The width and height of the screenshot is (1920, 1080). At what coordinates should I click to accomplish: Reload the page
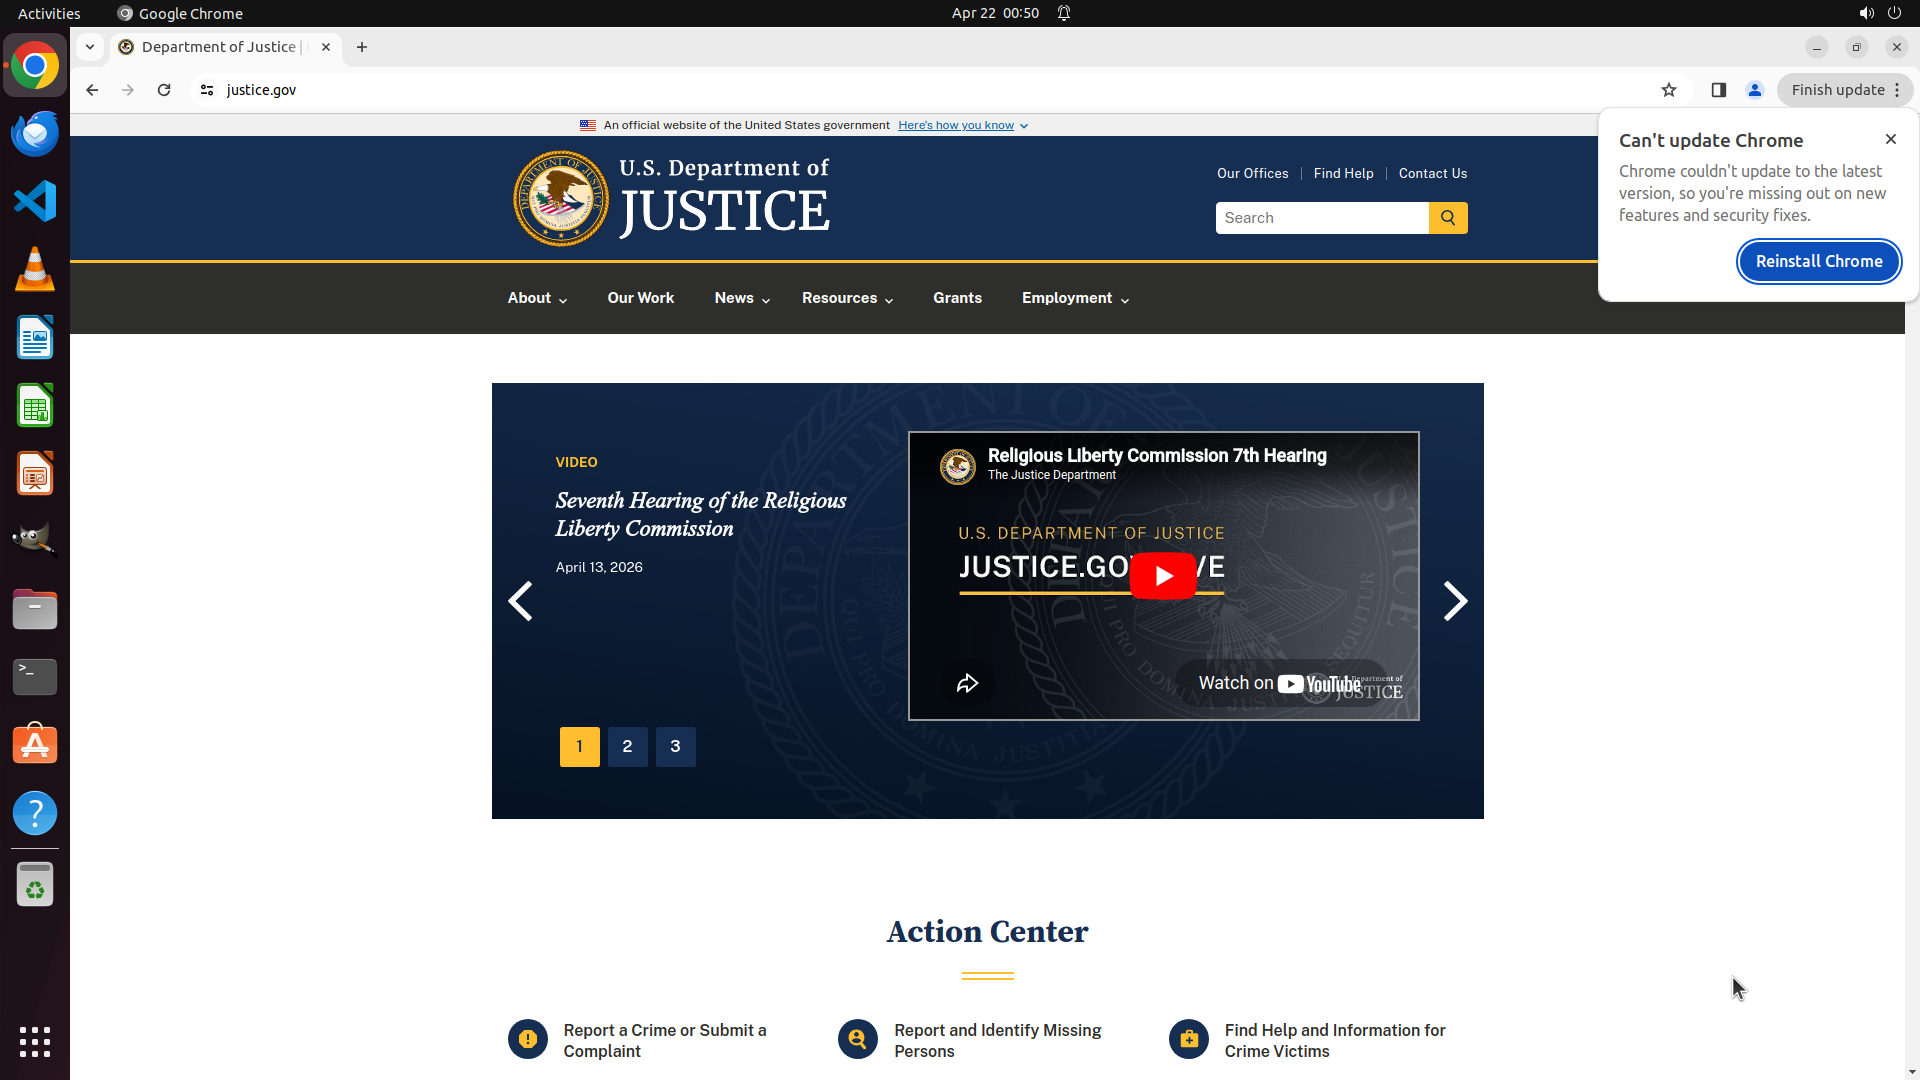tap(164, 90)
